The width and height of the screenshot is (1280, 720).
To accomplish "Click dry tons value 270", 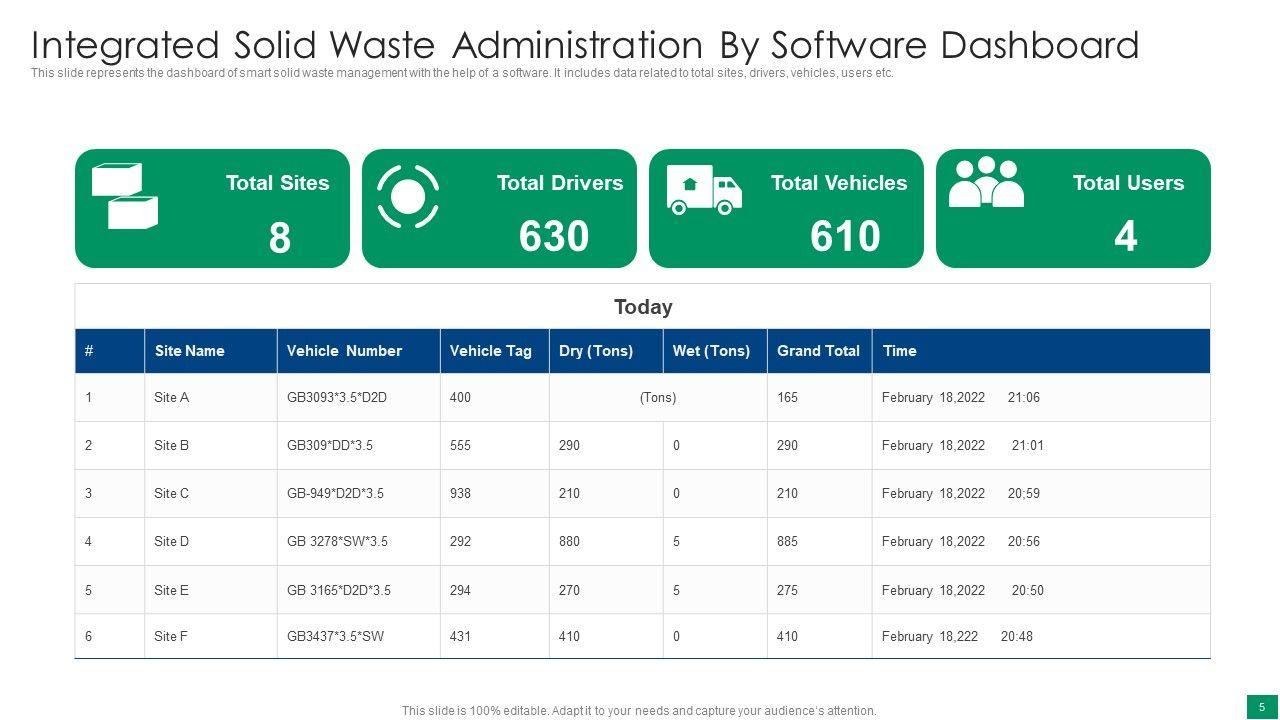I will [569, 591].
